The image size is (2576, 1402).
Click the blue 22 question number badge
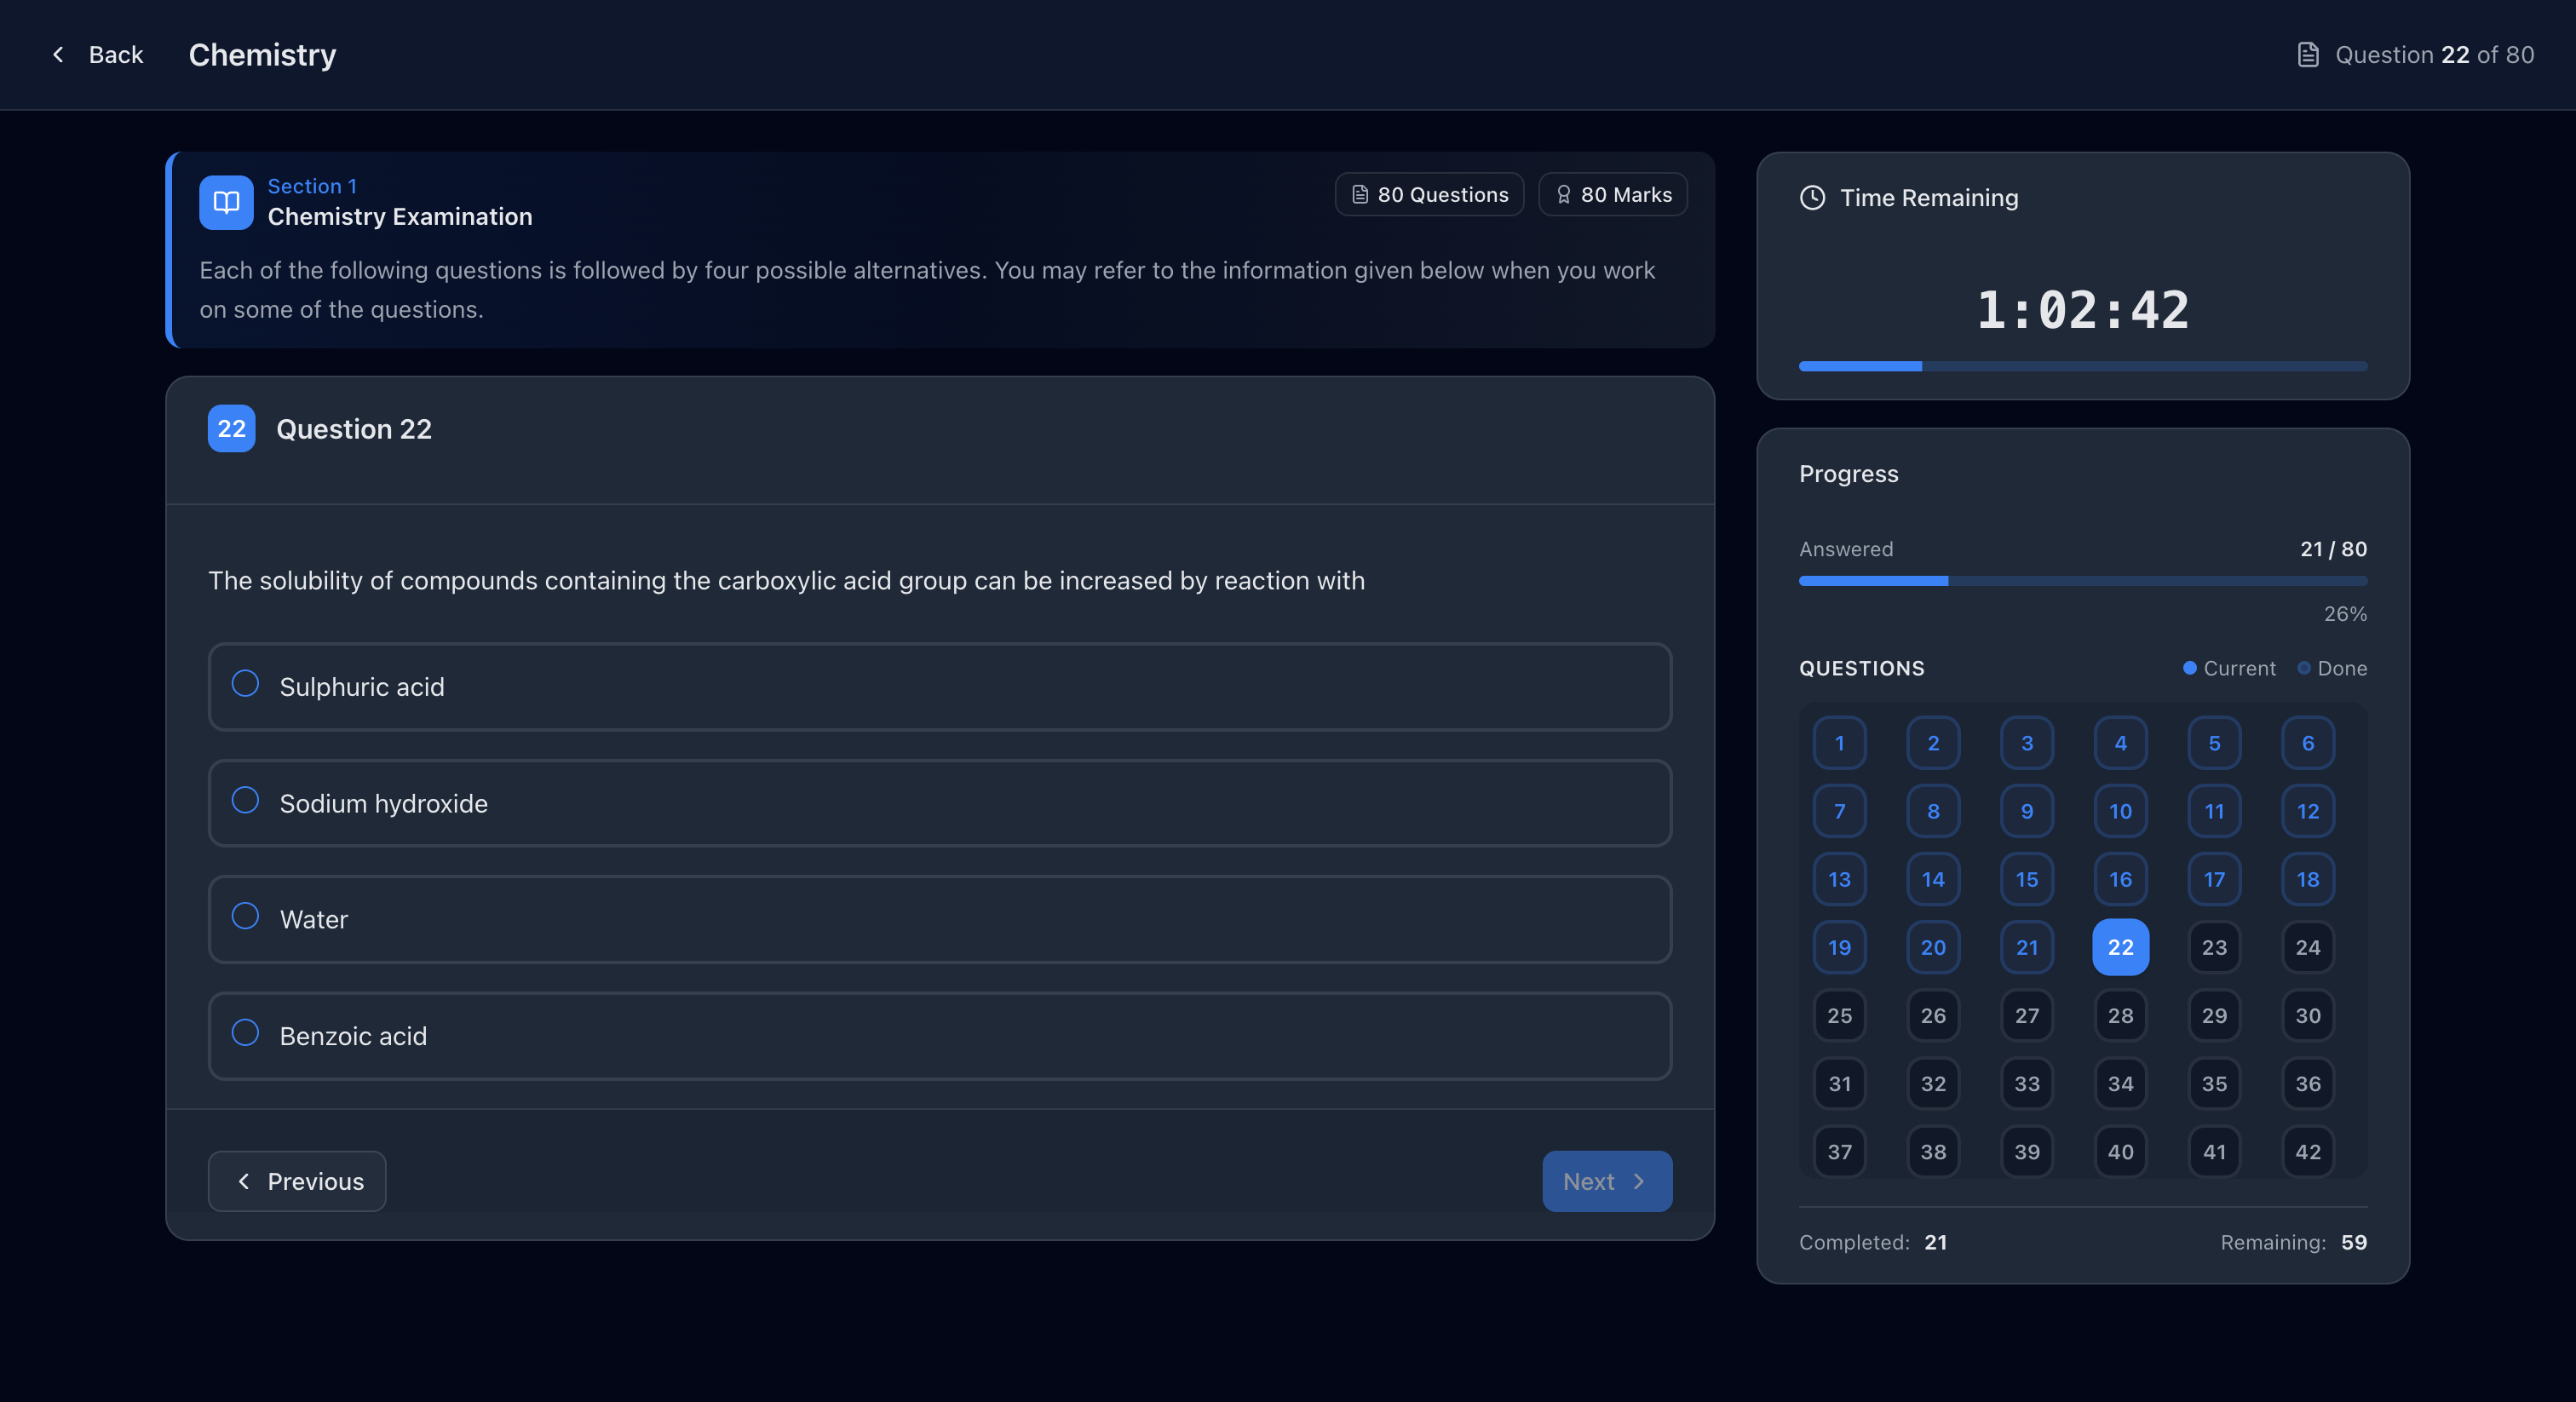click(231, 429)
